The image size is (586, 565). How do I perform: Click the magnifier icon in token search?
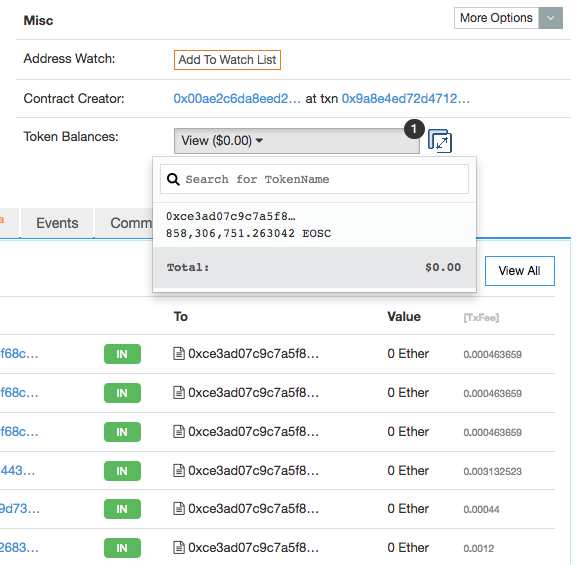(173, 179)
